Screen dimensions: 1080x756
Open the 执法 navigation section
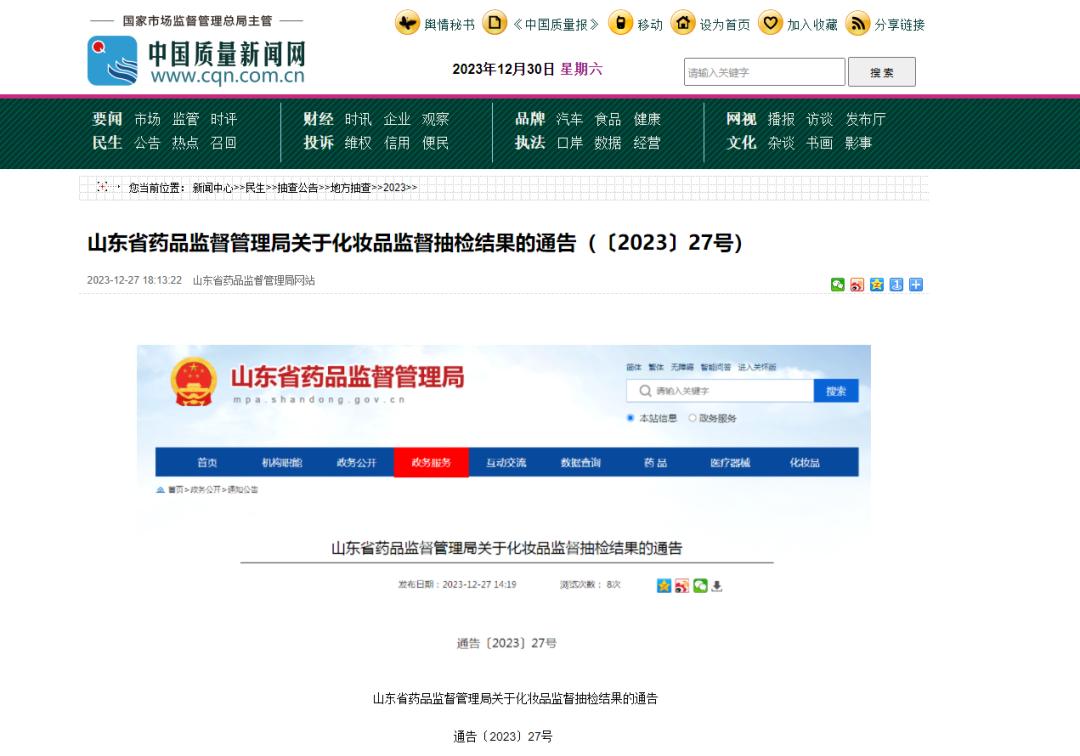[530, 143]
